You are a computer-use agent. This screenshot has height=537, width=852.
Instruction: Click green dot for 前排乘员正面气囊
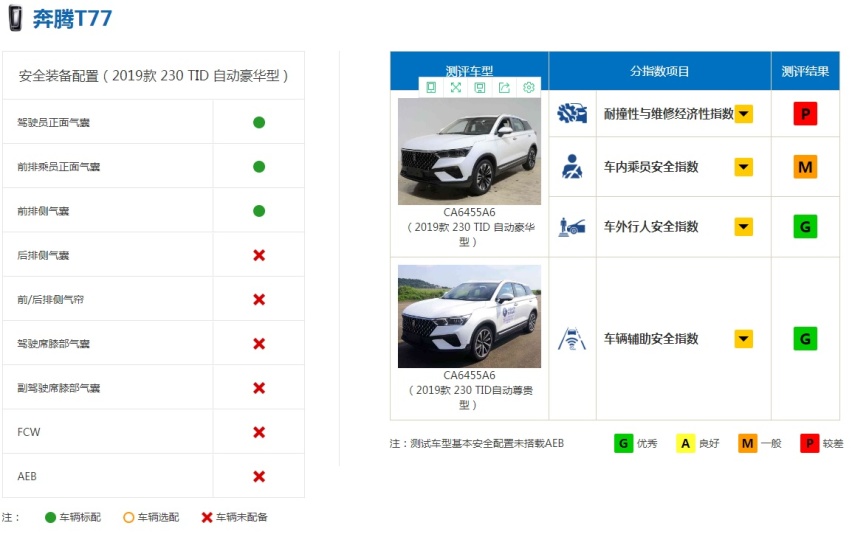click(259, 166)
